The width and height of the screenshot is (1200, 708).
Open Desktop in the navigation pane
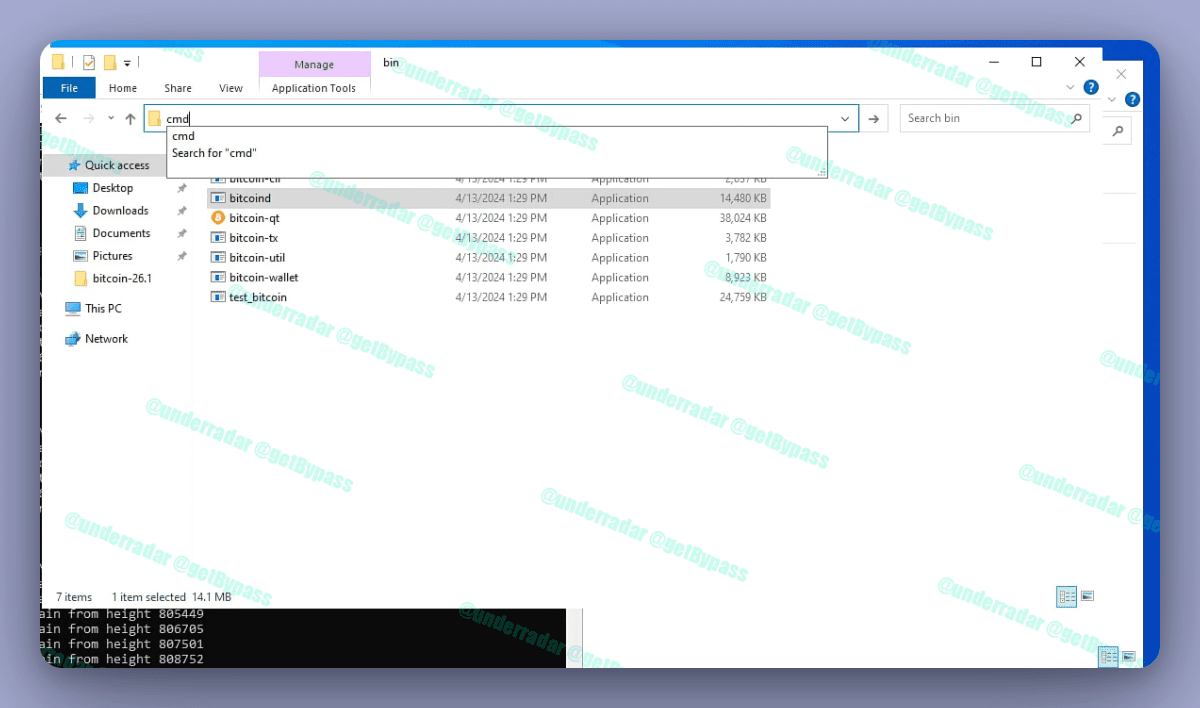pyautogui.click(x=112, y=188)
